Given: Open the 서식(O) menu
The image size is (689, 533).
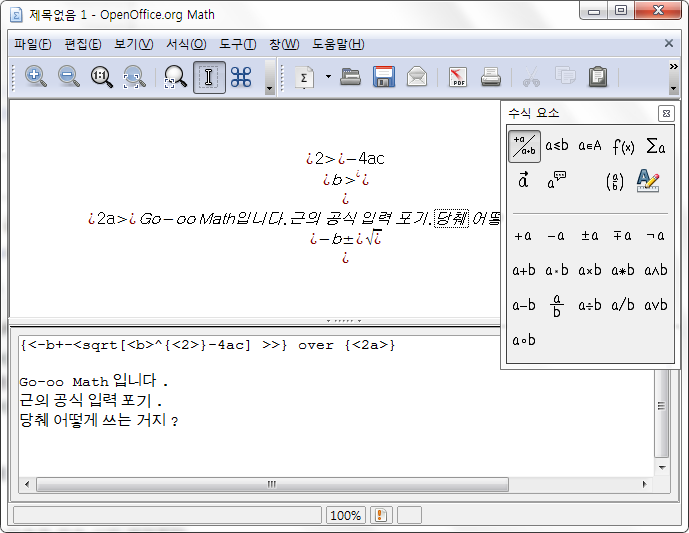Looking at the screenshot, I should 186,44.
